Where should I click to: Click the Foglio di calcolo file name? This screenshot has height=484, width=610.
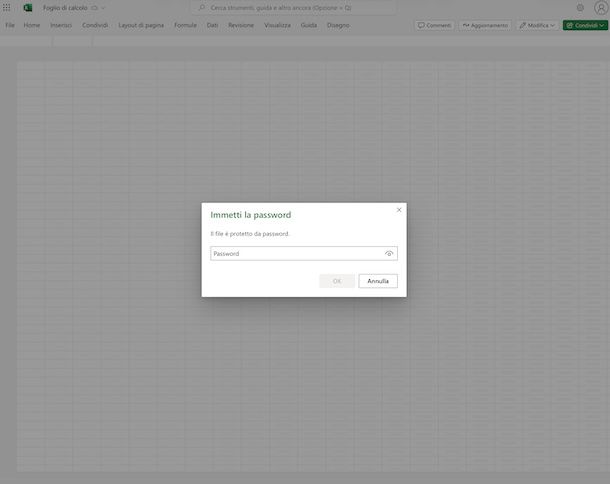point(65,8)
